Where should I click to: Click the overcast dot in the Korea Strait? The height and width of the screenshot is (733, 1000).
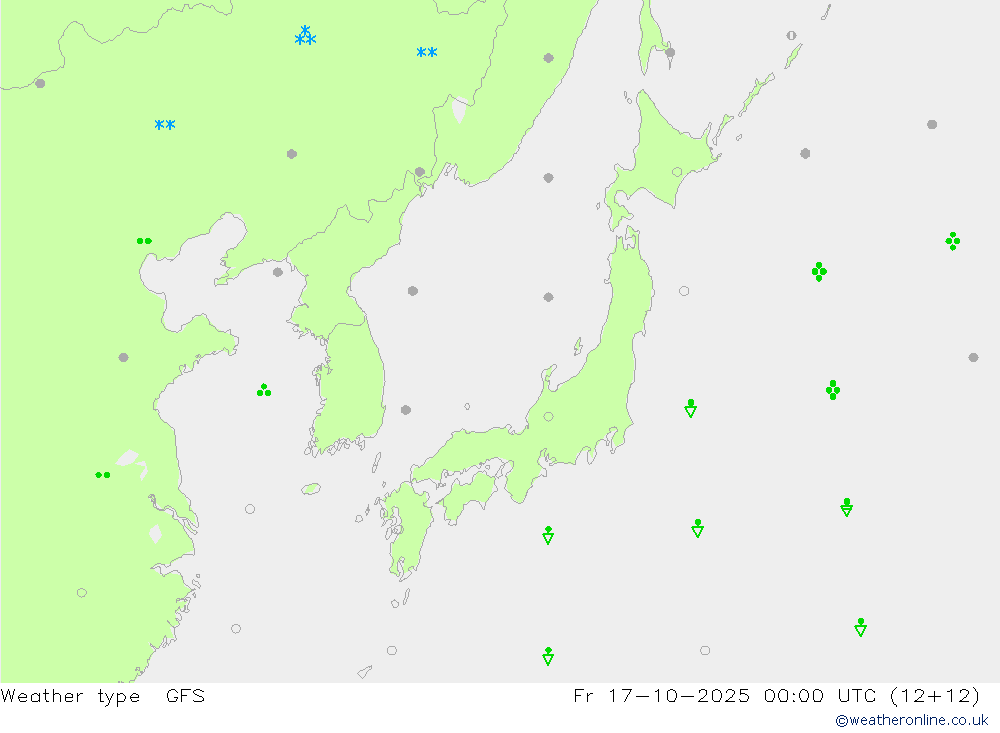tap(406, 410)
